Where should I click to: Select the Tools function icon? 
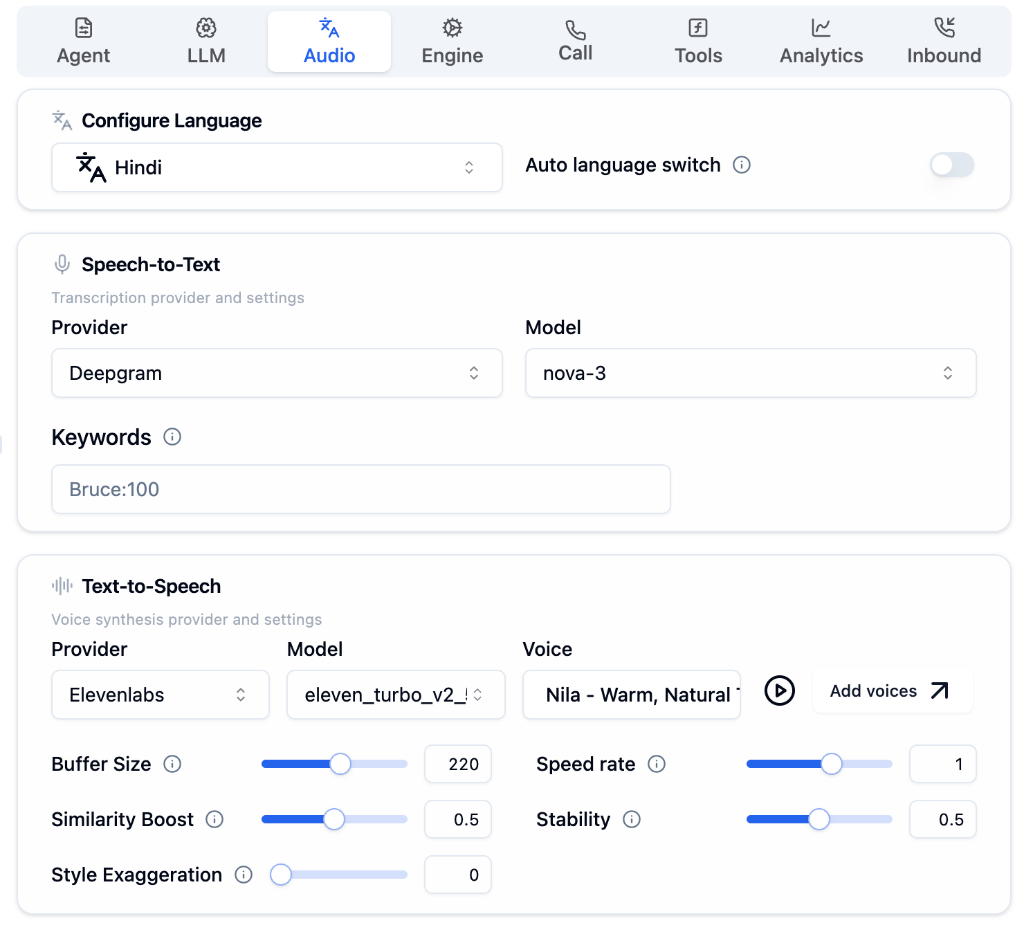click(x=698, y=28)
